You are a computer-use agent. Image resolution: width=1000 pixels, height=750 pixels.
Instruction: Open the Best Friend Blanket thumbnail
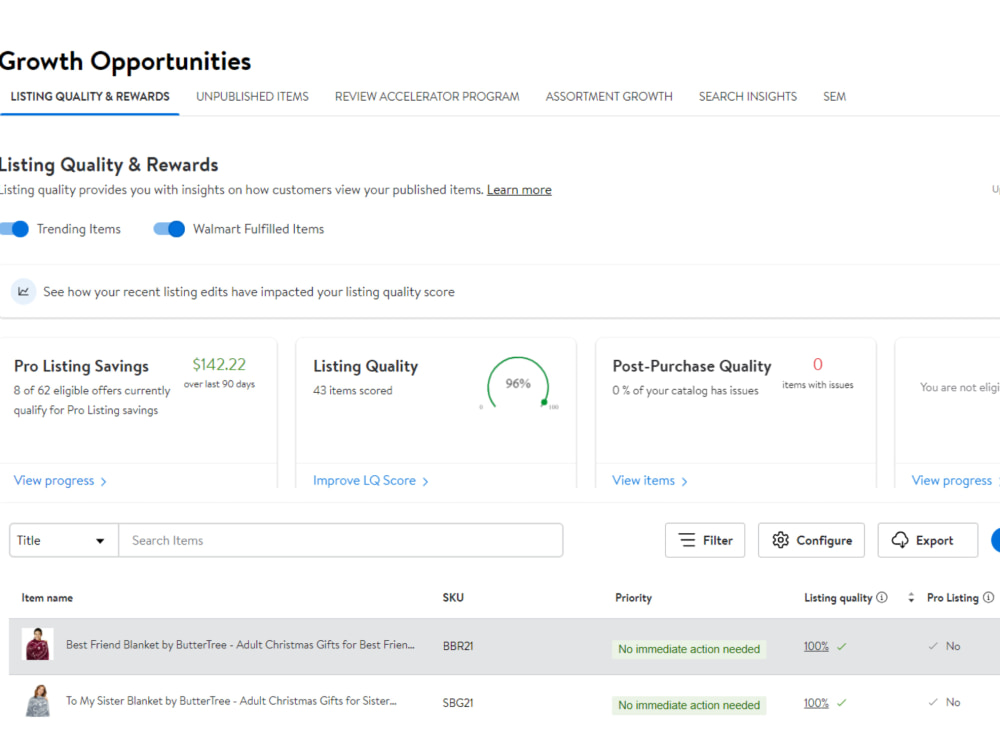click(x=38, y=644)
